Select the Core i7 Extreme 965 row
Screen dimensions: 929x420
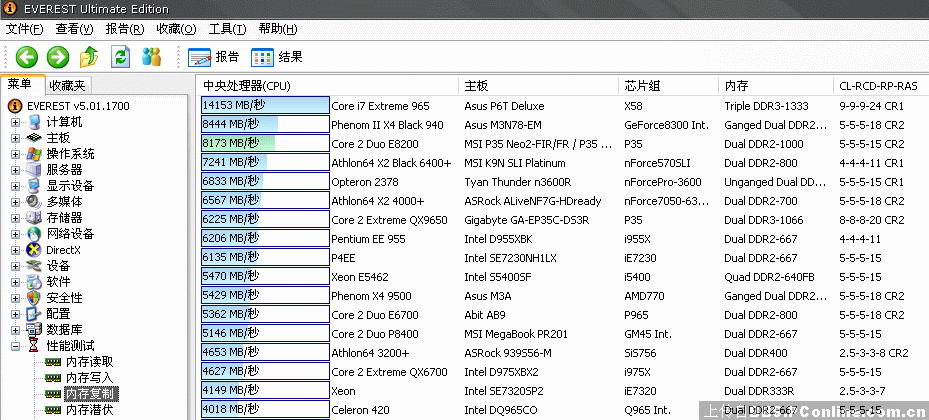click(563, 106)
